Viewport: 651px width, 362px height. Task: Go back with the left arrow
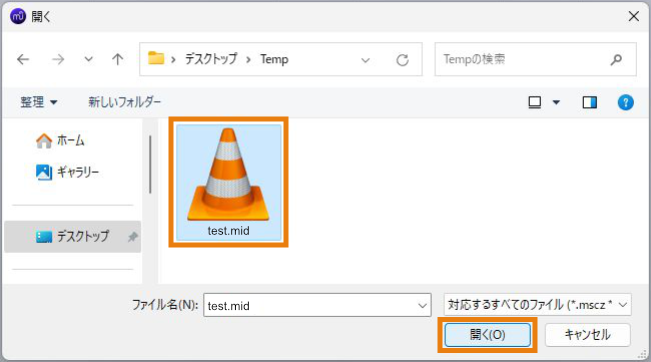pos(23,59)
